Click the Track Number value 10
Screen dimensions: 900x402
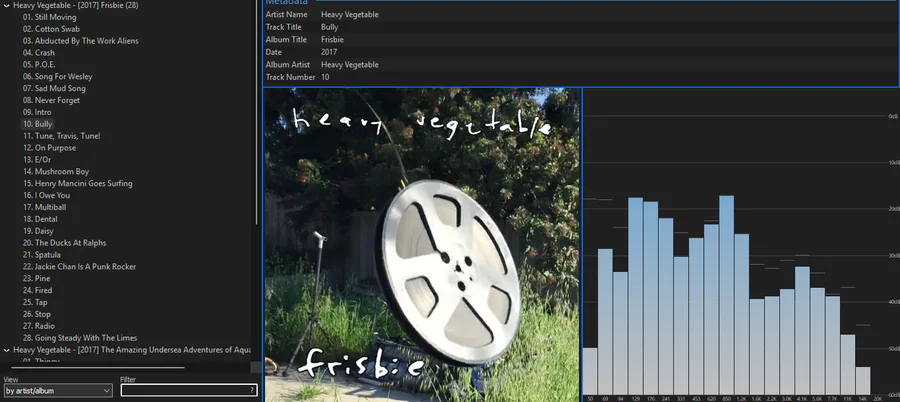click(325, 77)
